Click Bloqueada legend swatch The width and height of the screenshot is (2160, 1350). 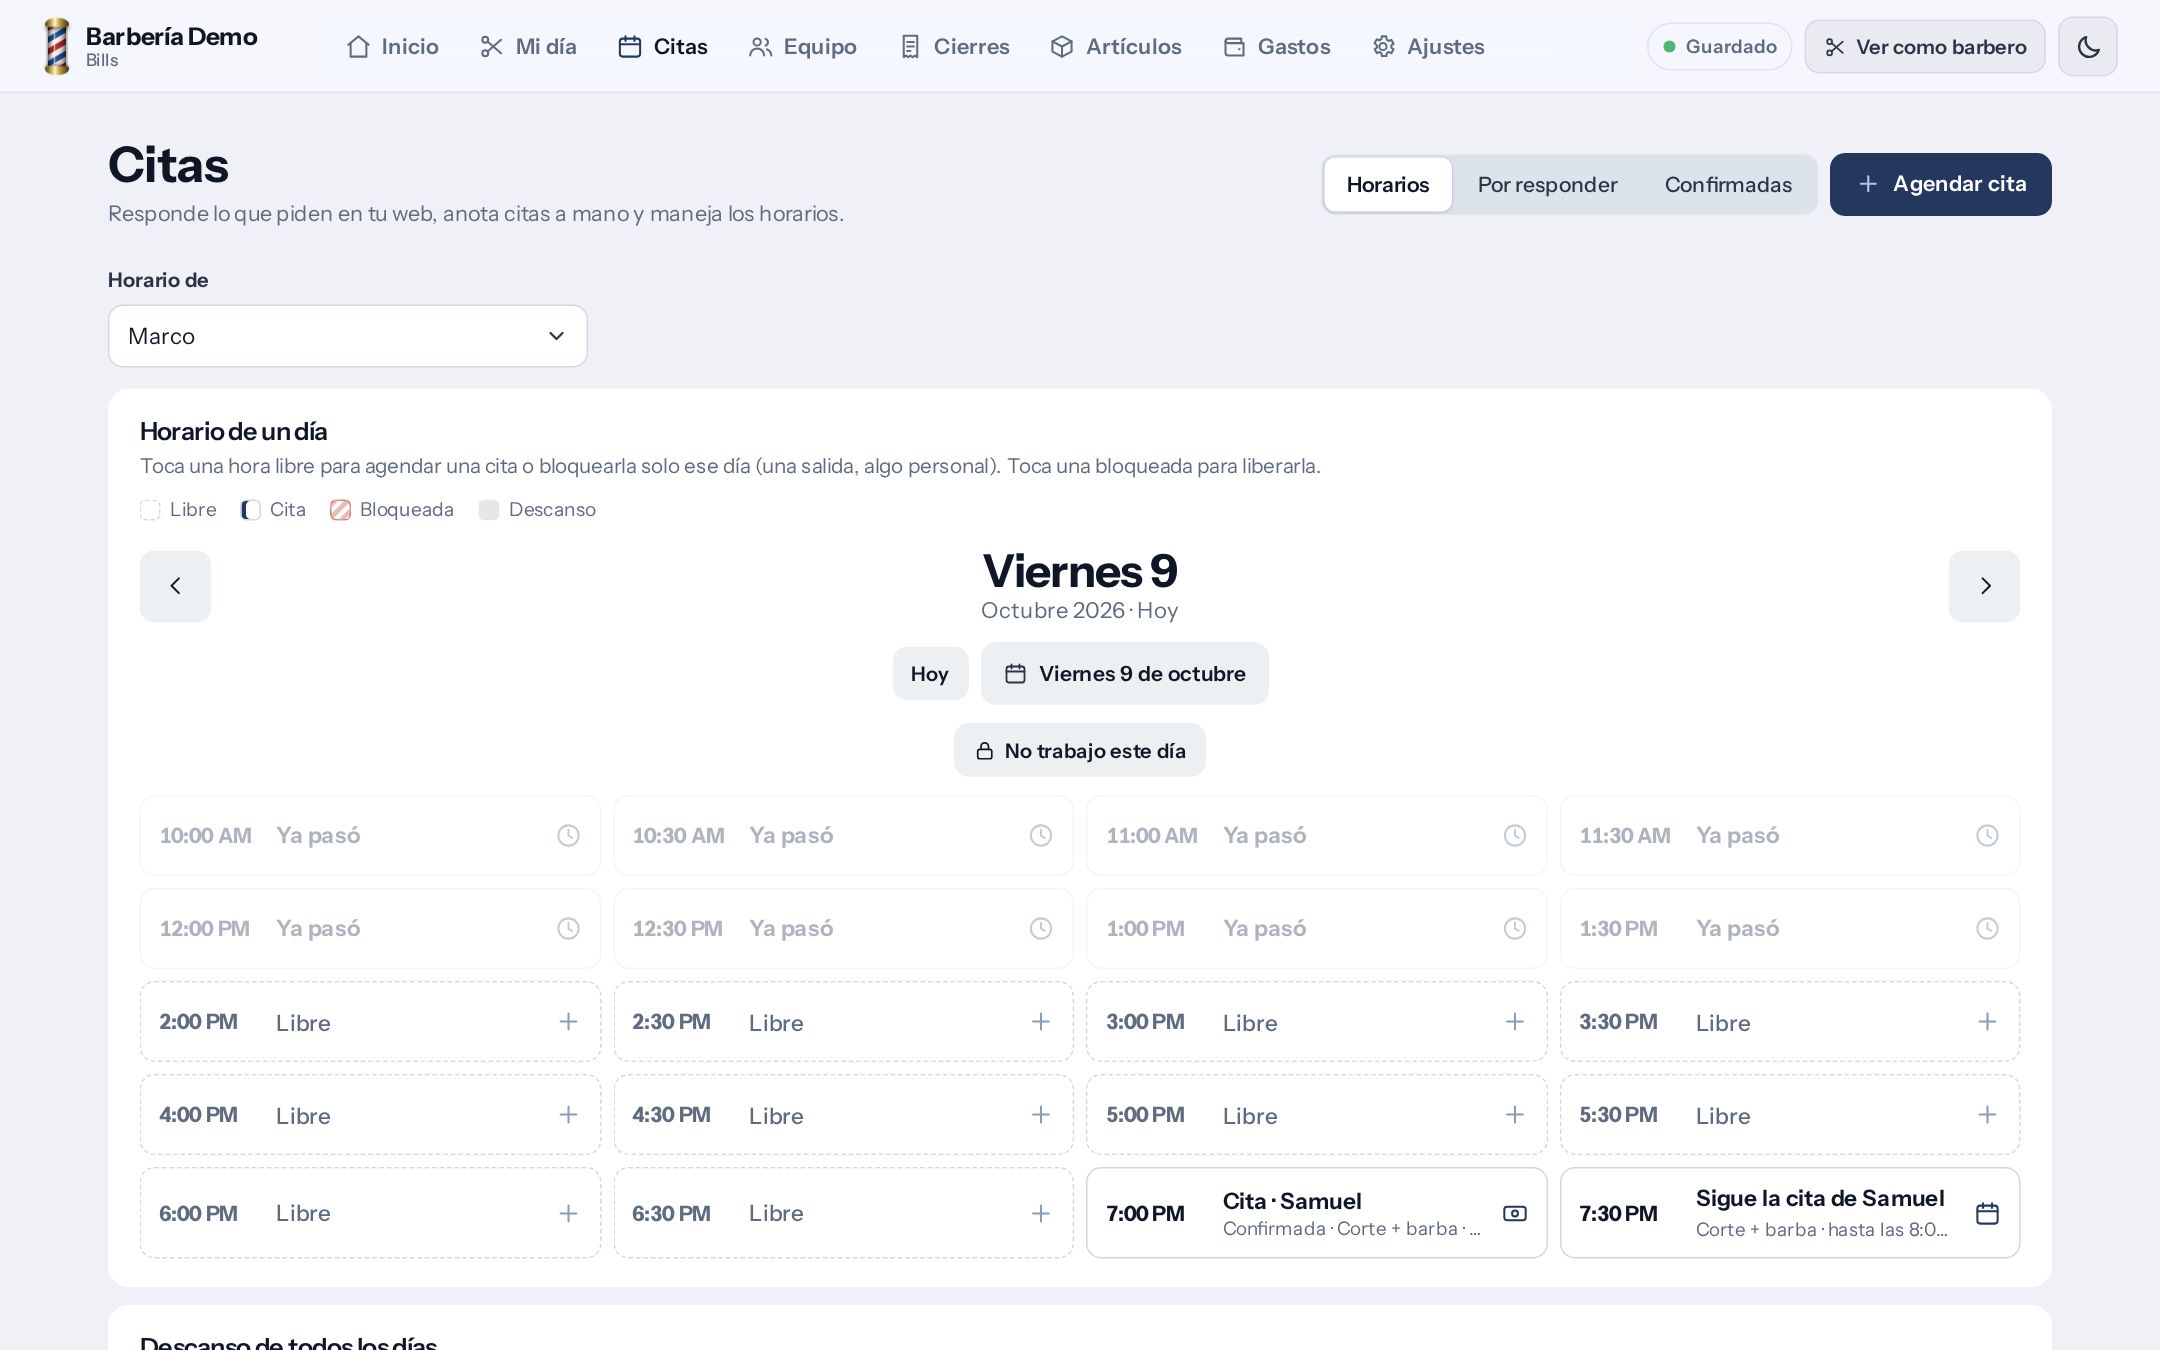tap(340, 510)
